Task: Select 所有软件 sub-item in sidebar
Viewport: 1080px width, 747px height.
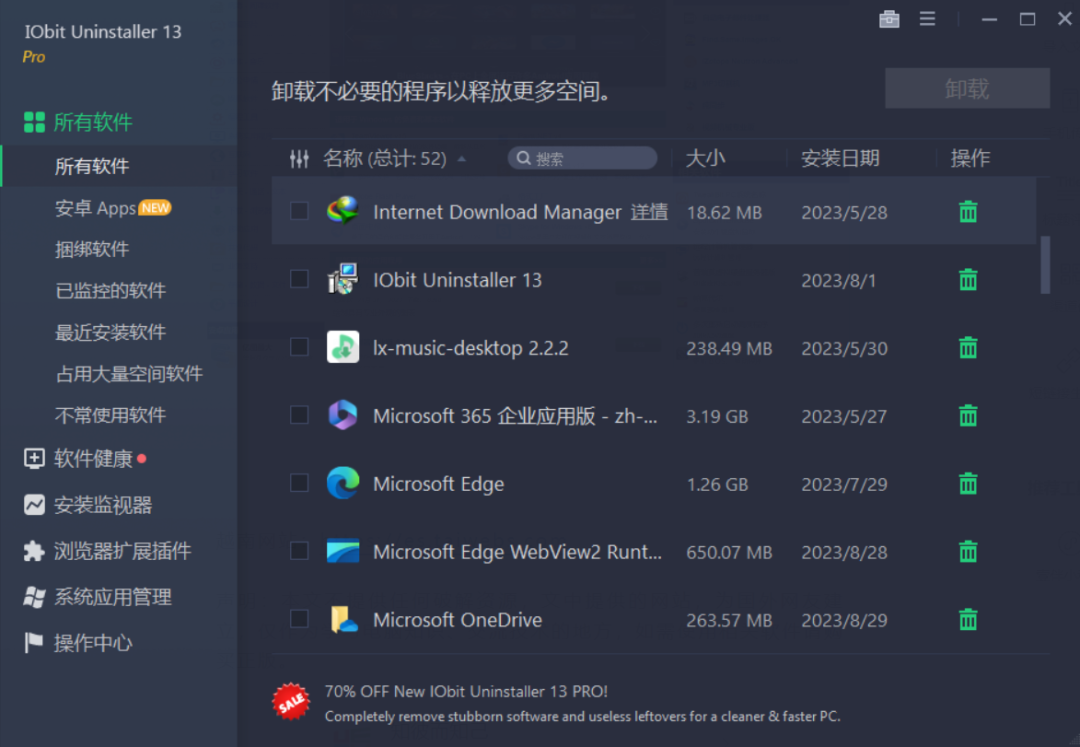Action: point(118,166)
